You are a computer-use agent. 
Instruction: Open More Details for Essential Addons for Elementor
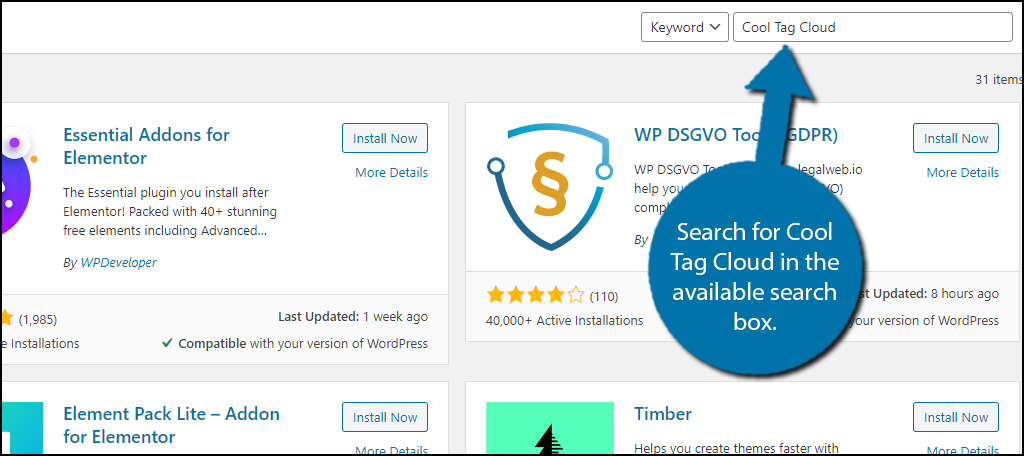click(x=391, y=172)
